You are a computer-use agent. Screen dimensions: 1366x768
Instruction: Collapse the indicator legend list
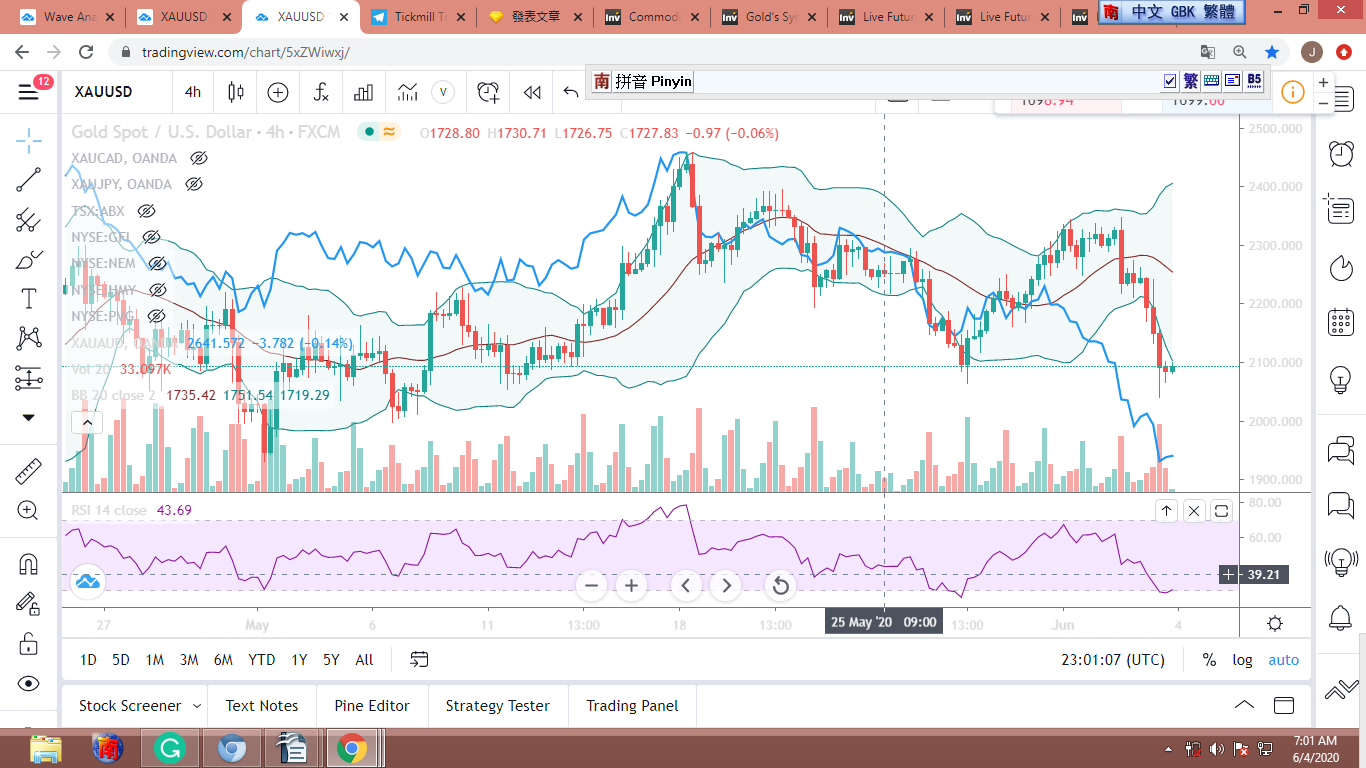point(87,423)
